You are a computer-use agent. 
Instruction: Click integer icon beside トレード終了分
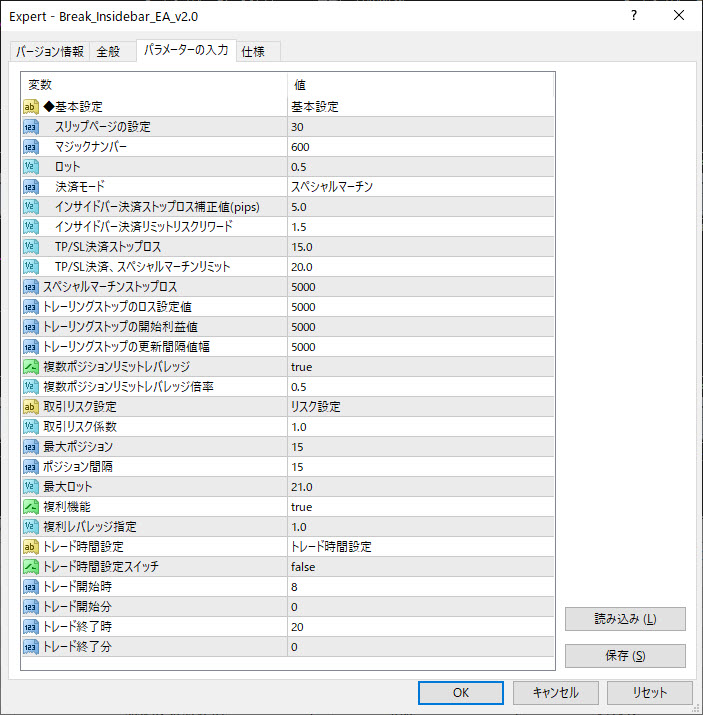click(x=31, y=647)
